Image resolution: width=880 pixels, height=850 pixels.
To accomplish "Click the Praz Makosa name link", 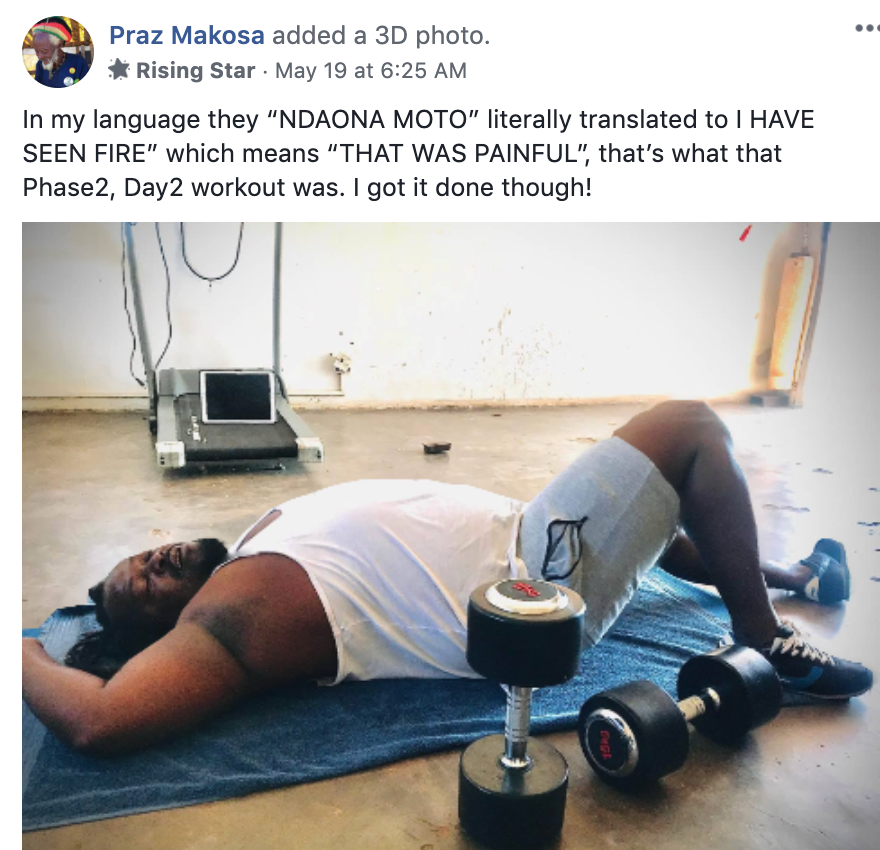I will (186, 35).
